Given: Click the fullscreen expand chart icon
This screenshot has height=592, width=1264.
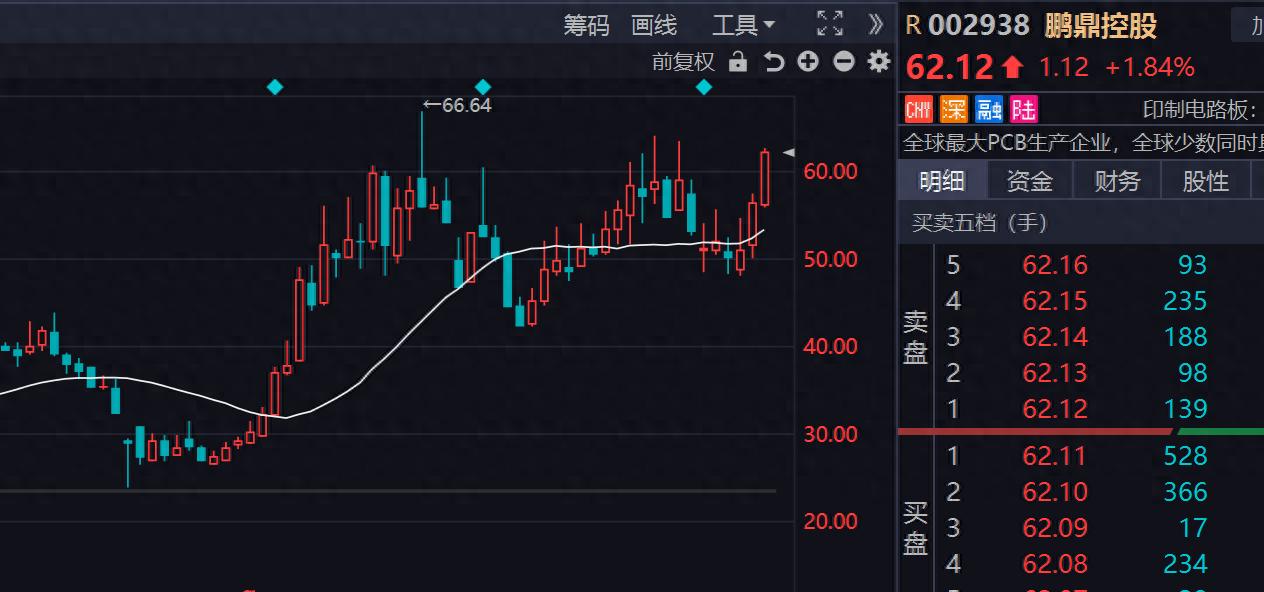Looking at the screenshot, I should 829,24.
